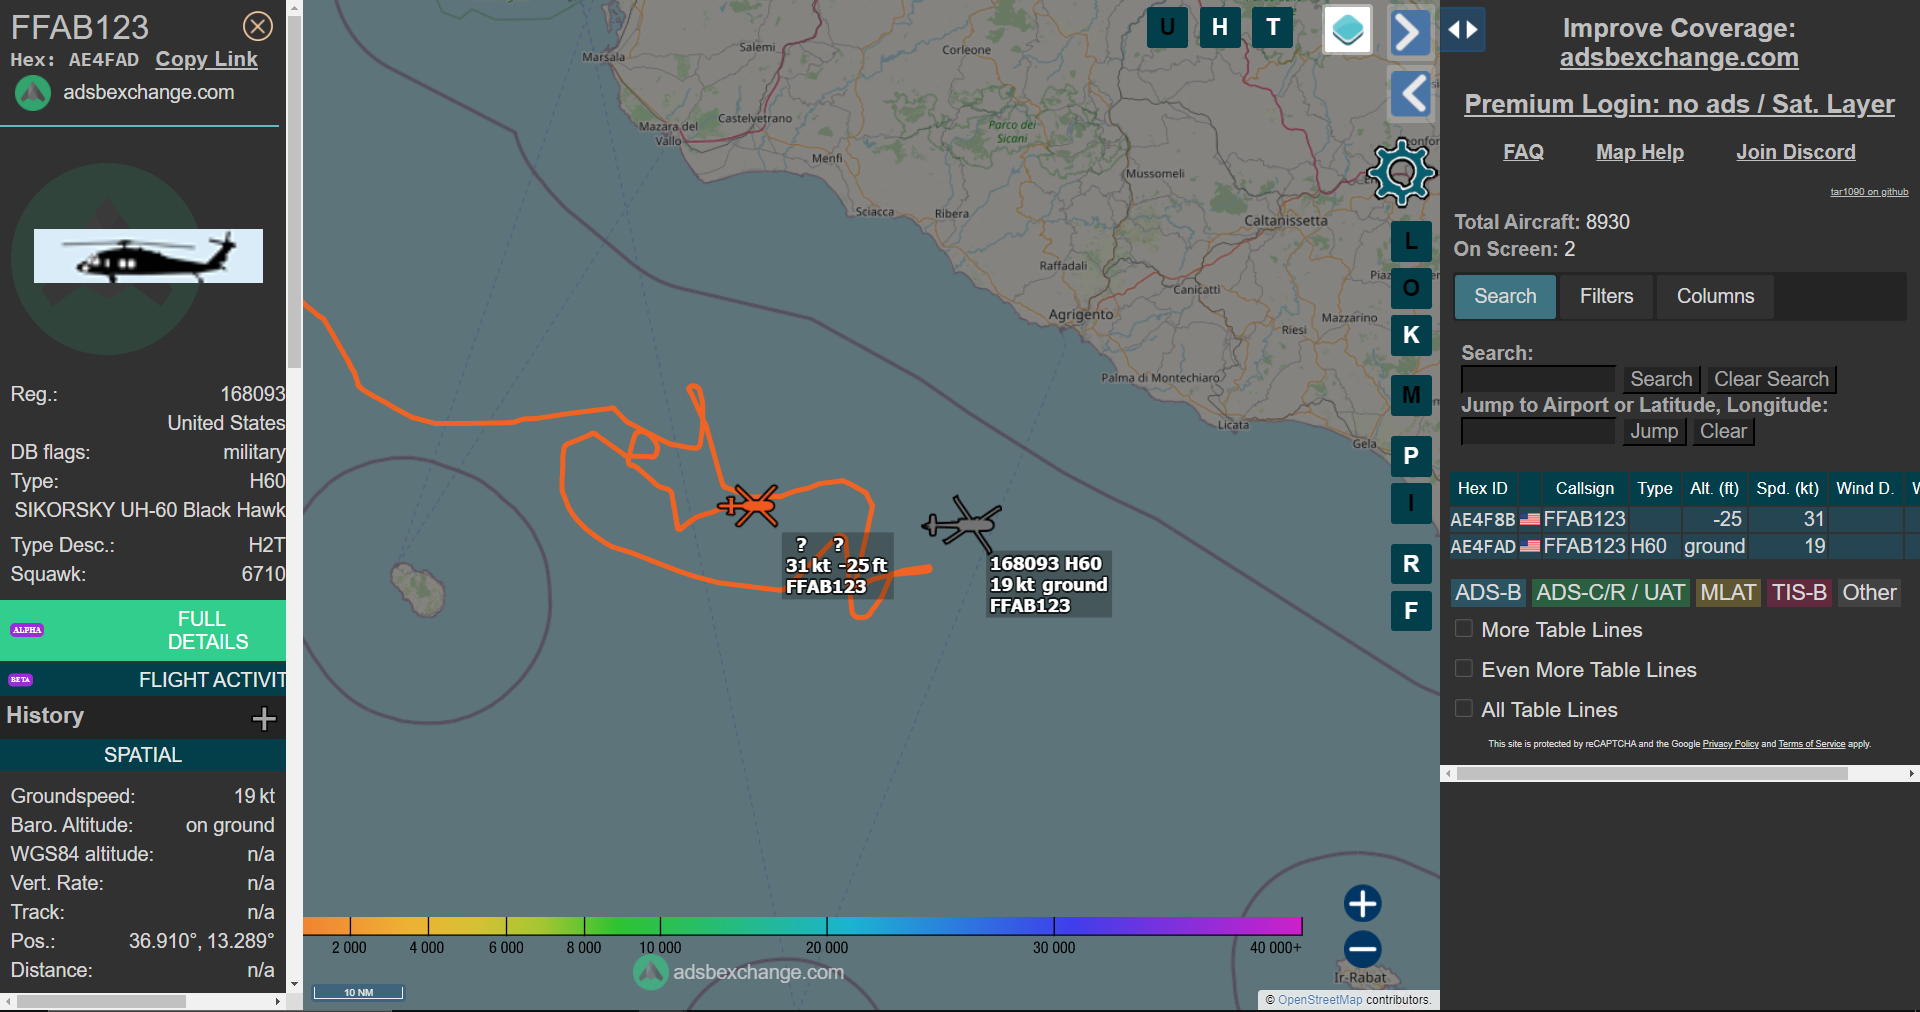The width and height of the screenshot is (1920, 1012).
Task: Click the left panel vertical scrollbar
Action: pos(294,190)
